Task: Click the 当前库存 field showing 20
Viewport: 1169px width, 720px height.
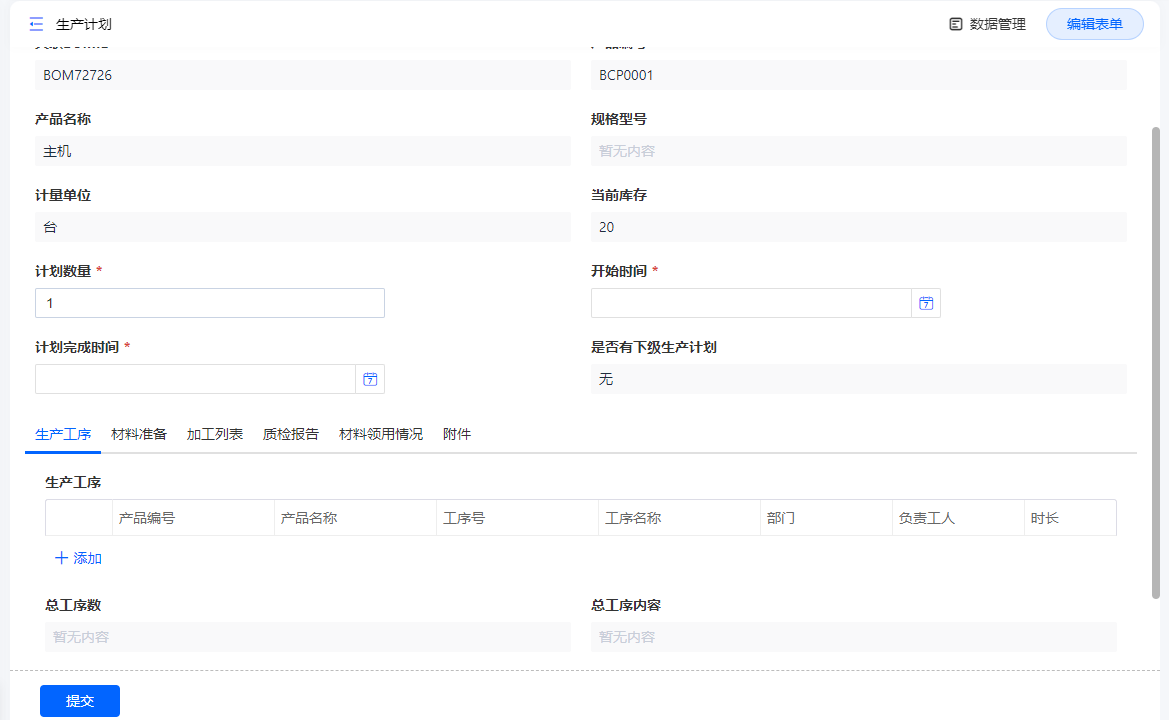Action: tap(859, 227)
